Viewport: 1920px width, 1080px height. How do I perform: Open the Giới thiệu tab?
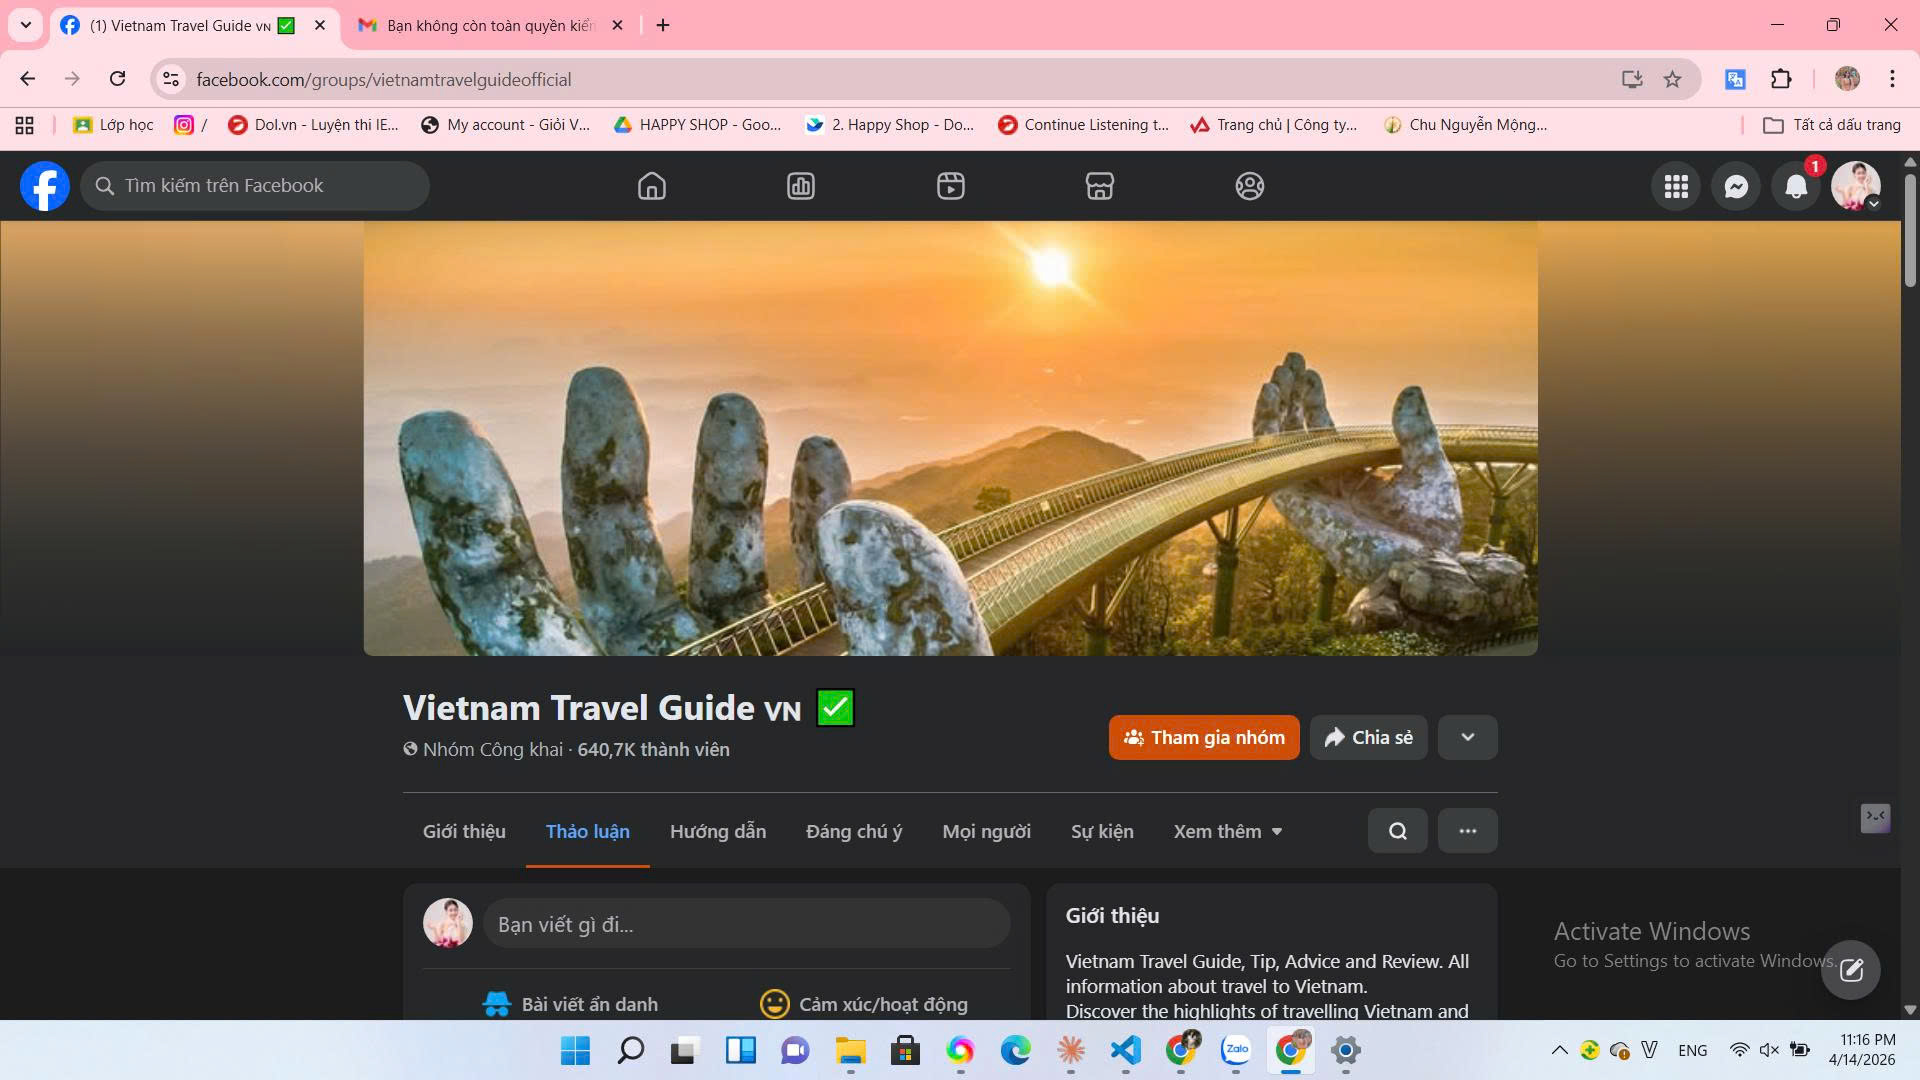point(464,832)
